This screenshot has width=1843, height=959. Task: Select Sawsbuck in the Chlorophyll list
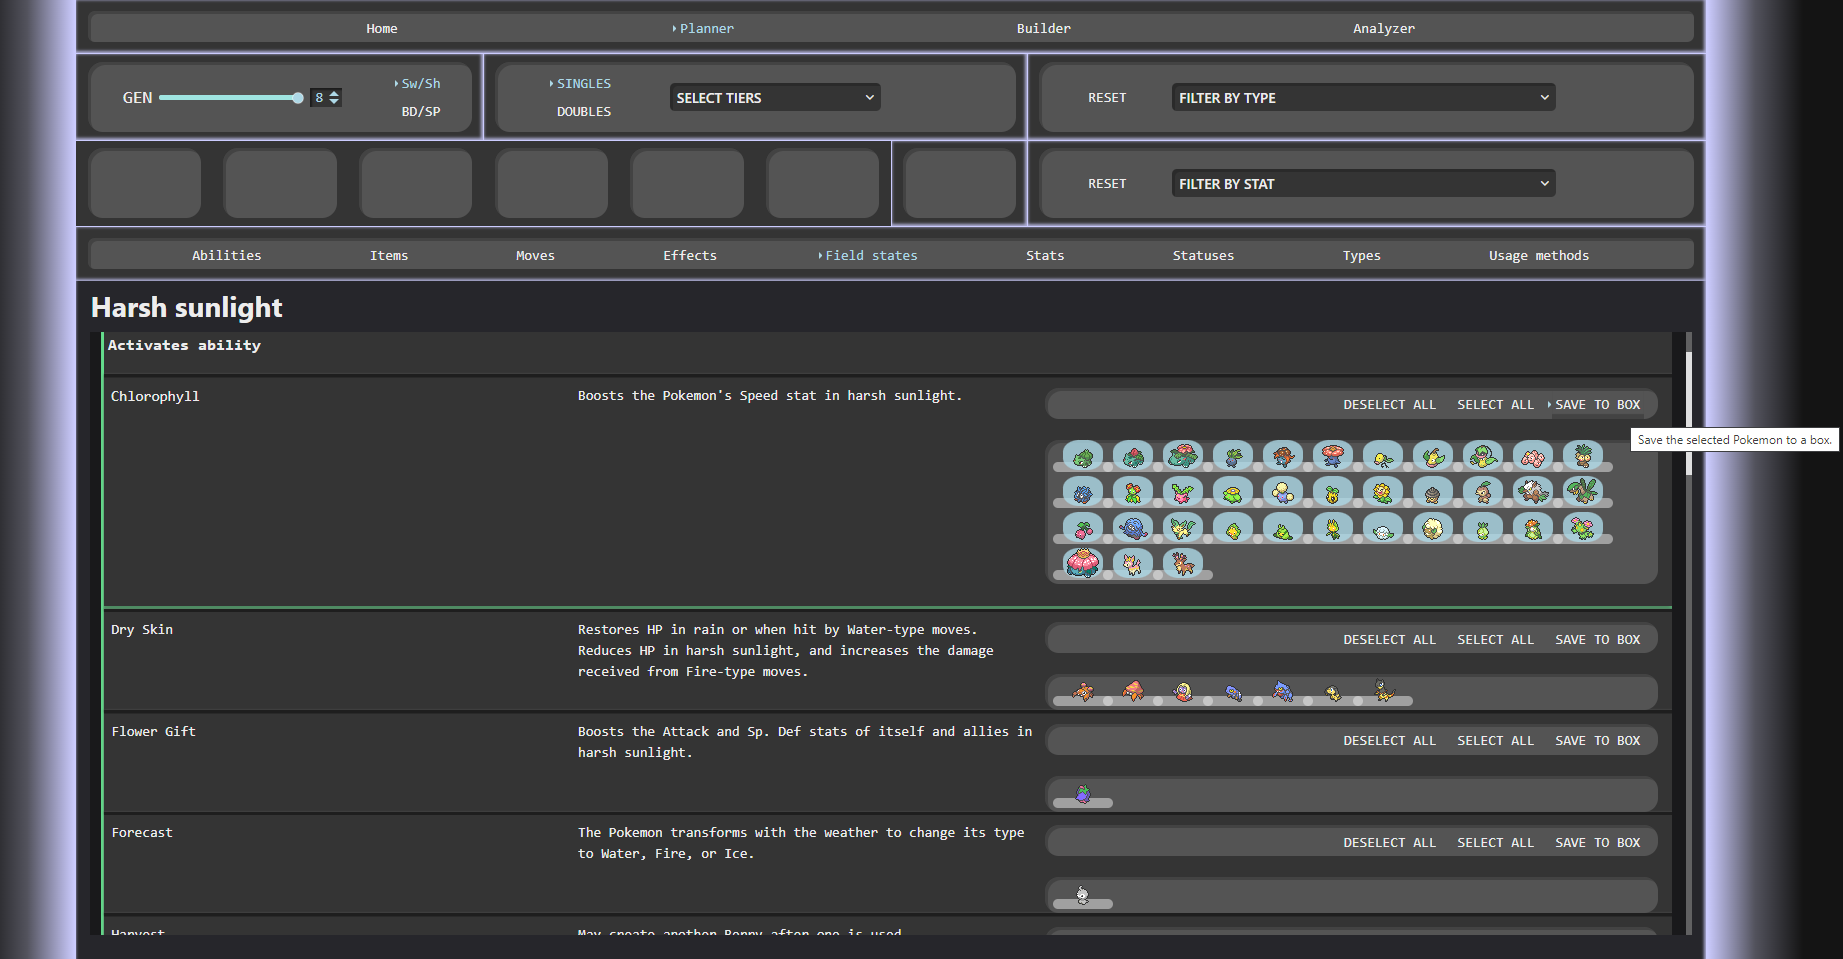click(1183, 563)
